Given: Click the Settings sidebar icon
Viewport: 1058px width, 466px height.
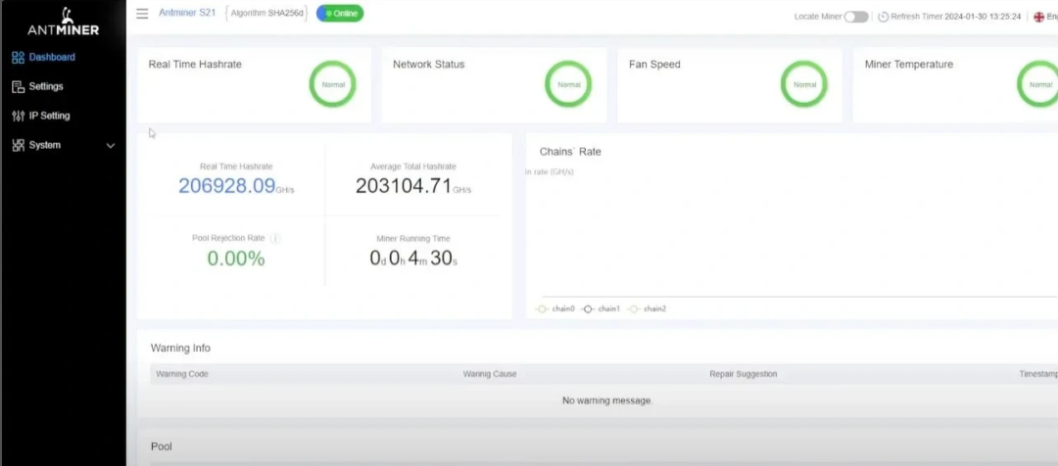Looking at the screenshot, I should point(18,86).
